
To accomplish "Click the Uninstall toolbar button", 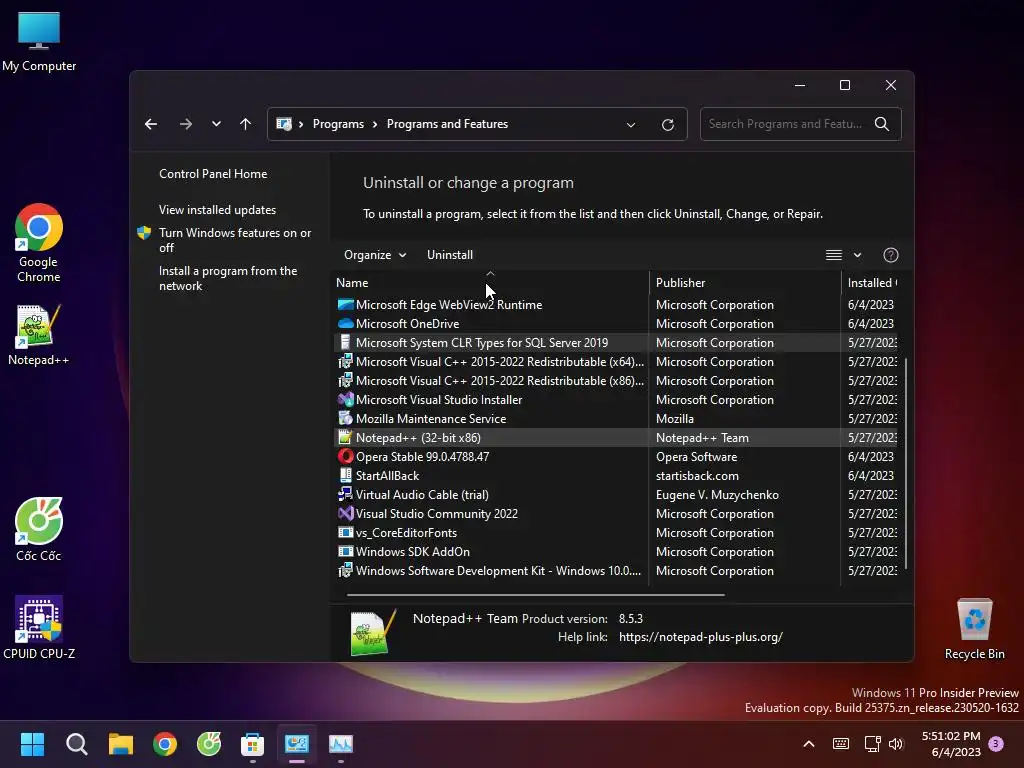I will (450, 255).
